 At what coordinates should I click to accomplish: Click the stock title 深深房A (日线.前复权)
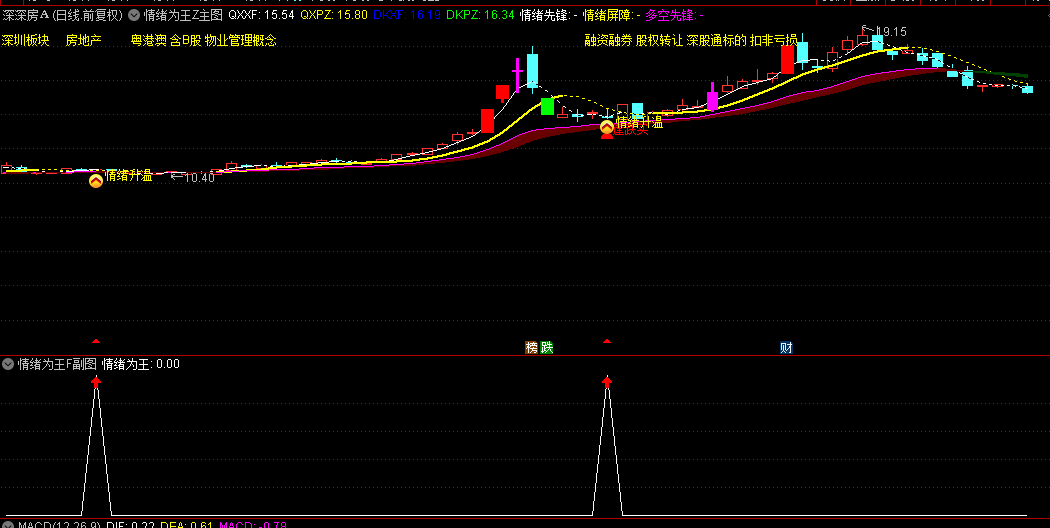62,14
